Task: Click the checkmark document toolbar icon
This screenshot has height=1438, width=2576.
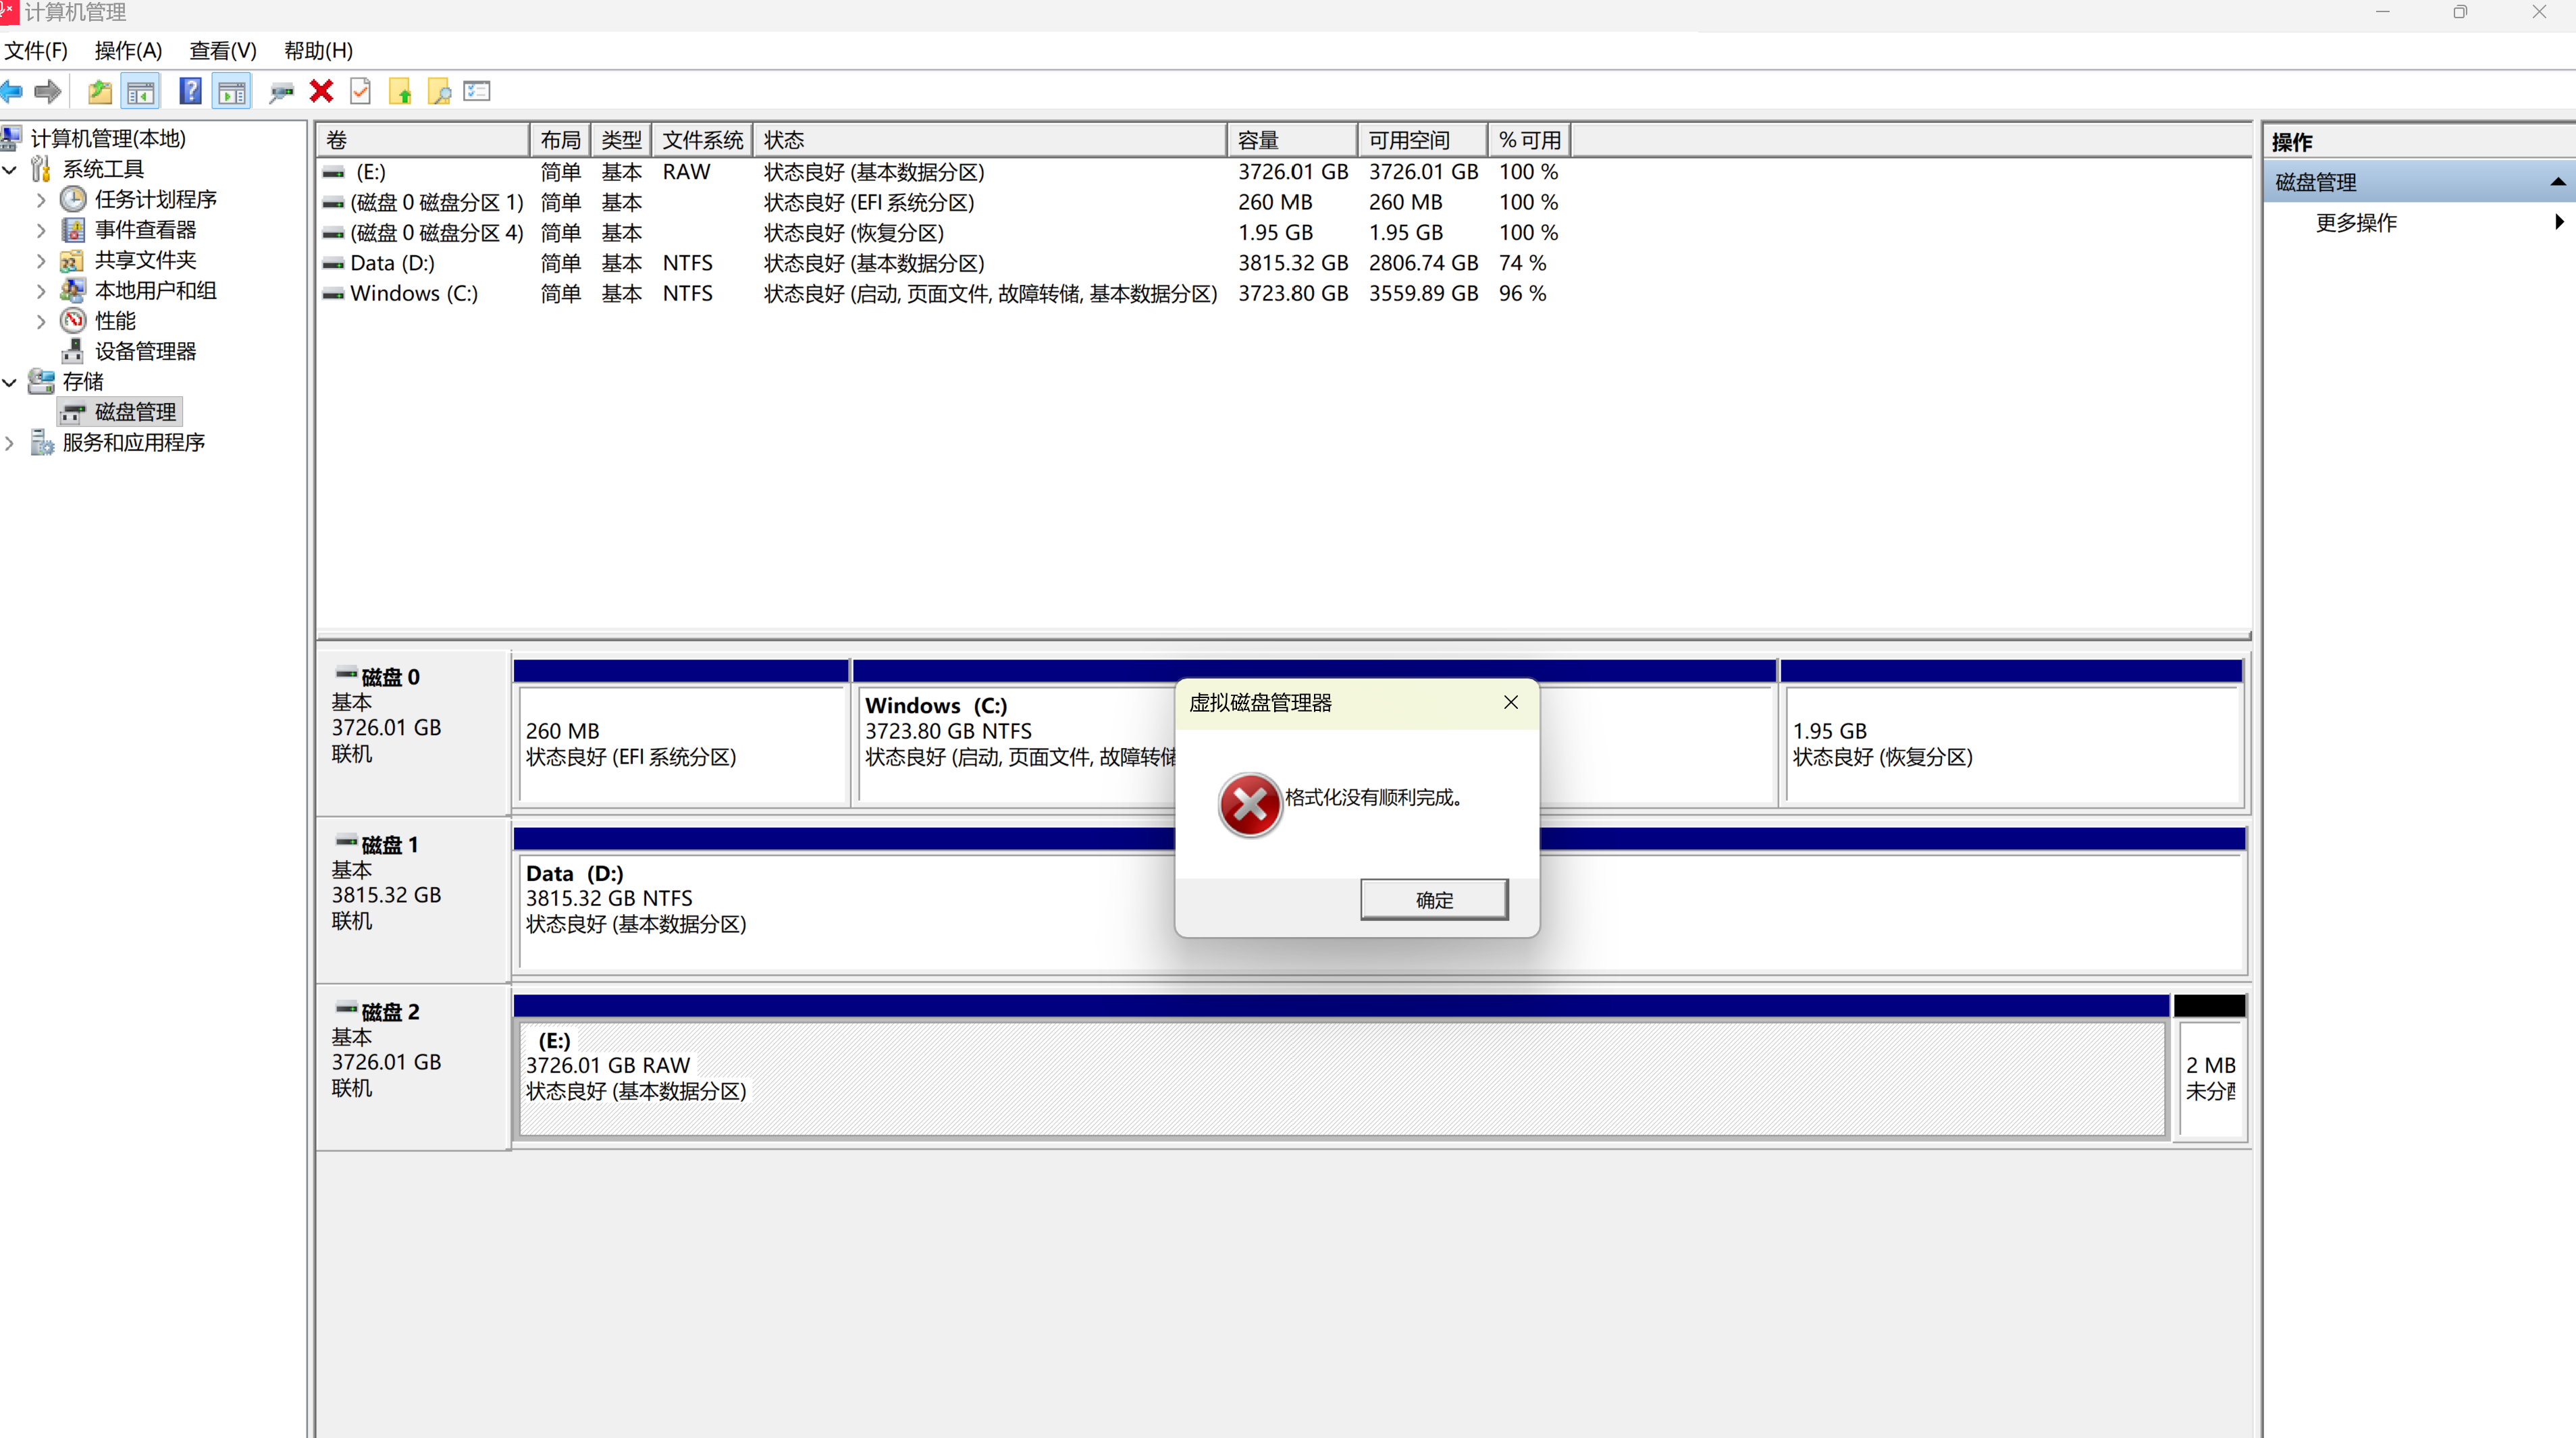Action: coord(360,92)
